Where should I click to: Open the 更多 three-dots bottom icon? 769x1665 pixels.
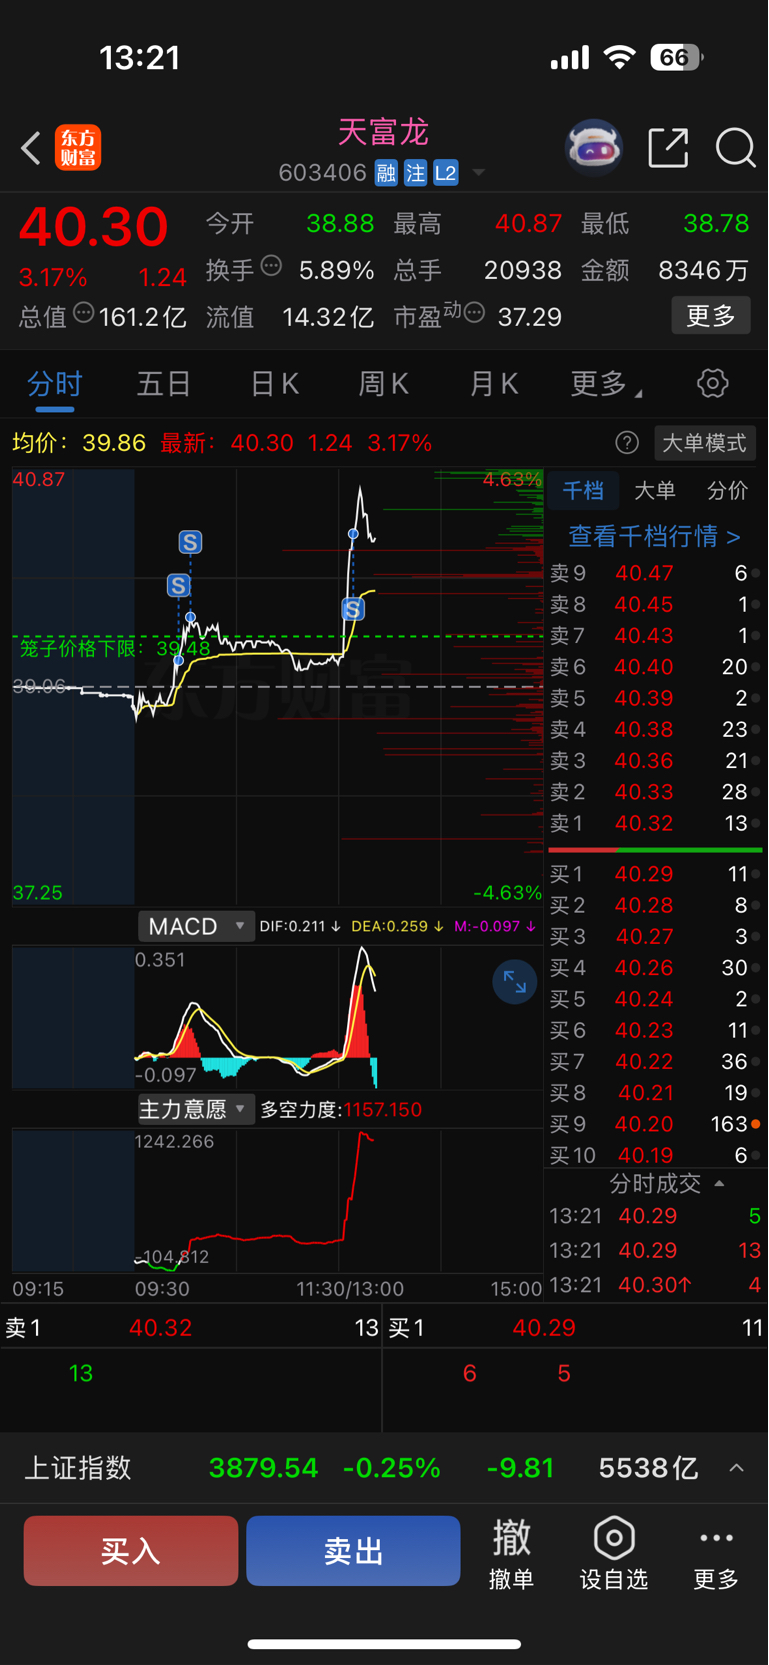[x=716, y=1552]
